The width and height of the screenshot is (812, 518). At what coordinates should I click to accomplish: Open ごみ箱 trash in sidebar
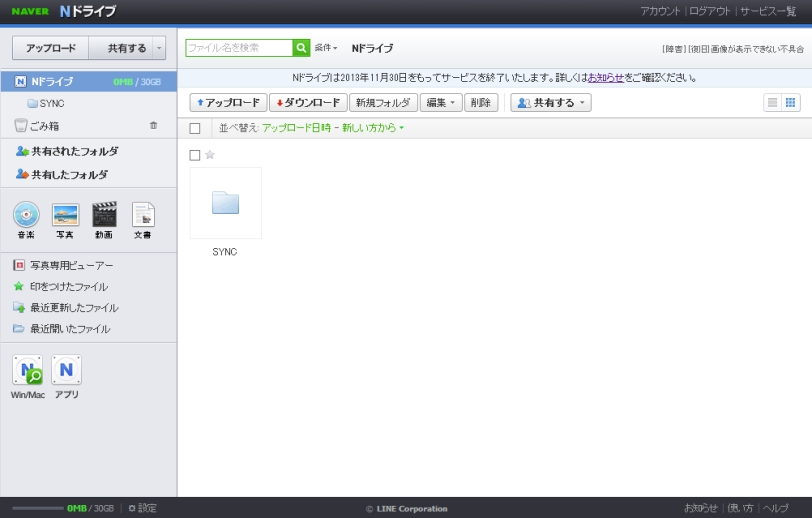point(37,125)
